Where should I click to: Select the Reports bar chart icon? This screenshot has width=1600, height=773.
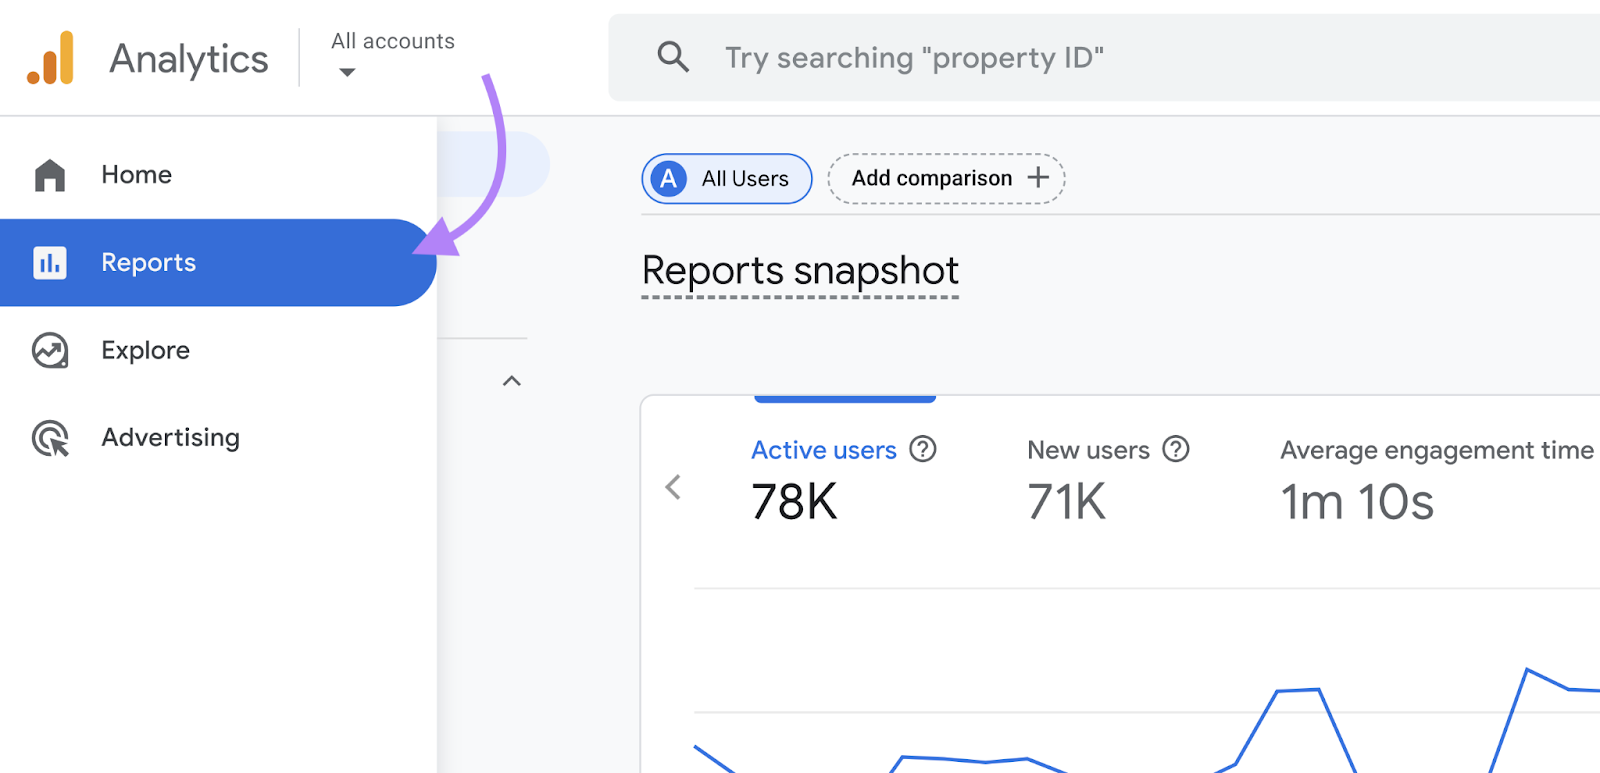pyautogui.click(x=50, y=263)
